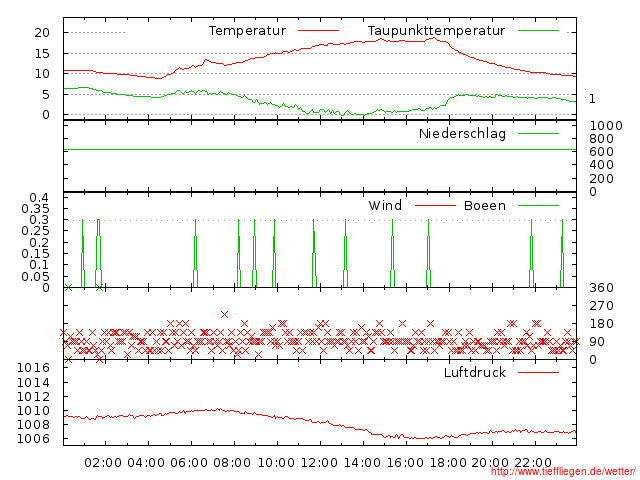Click the green Taupunkttemperatur legend line
The image size is (640, 480).
[538, 31]
